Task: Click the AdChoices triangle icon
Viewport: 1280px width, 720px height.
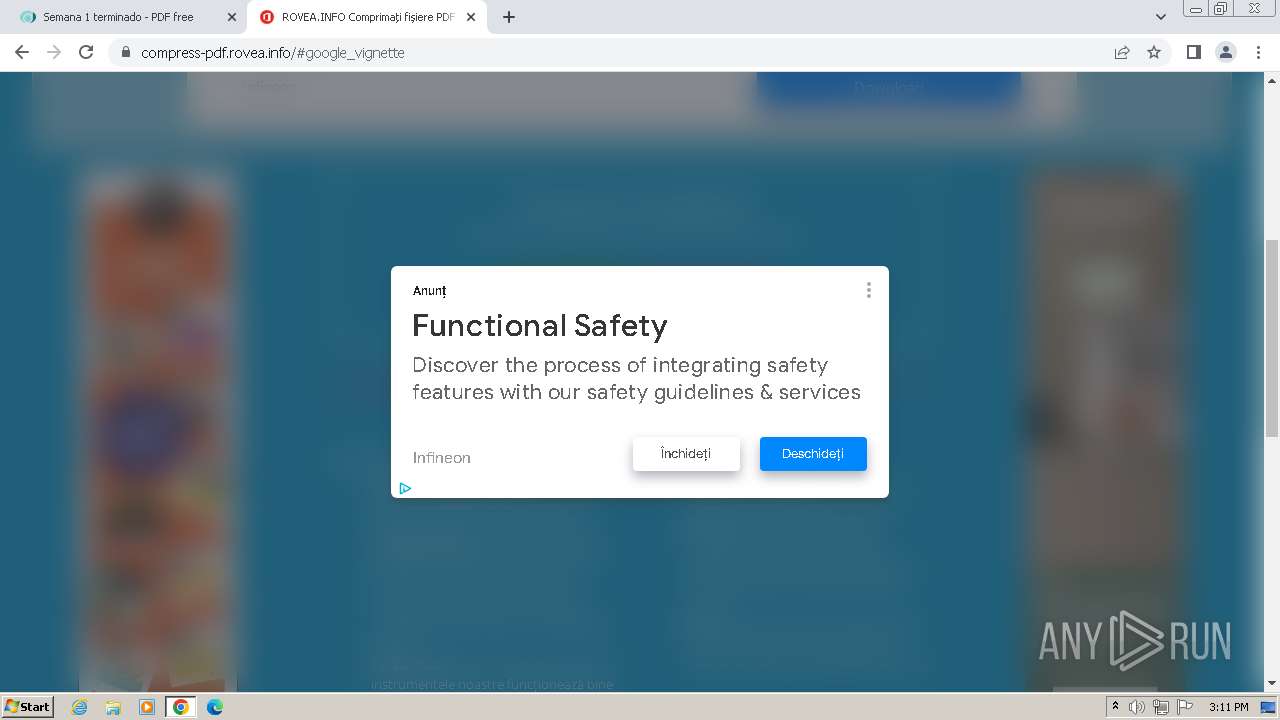Action: click(x=405, y=488)
